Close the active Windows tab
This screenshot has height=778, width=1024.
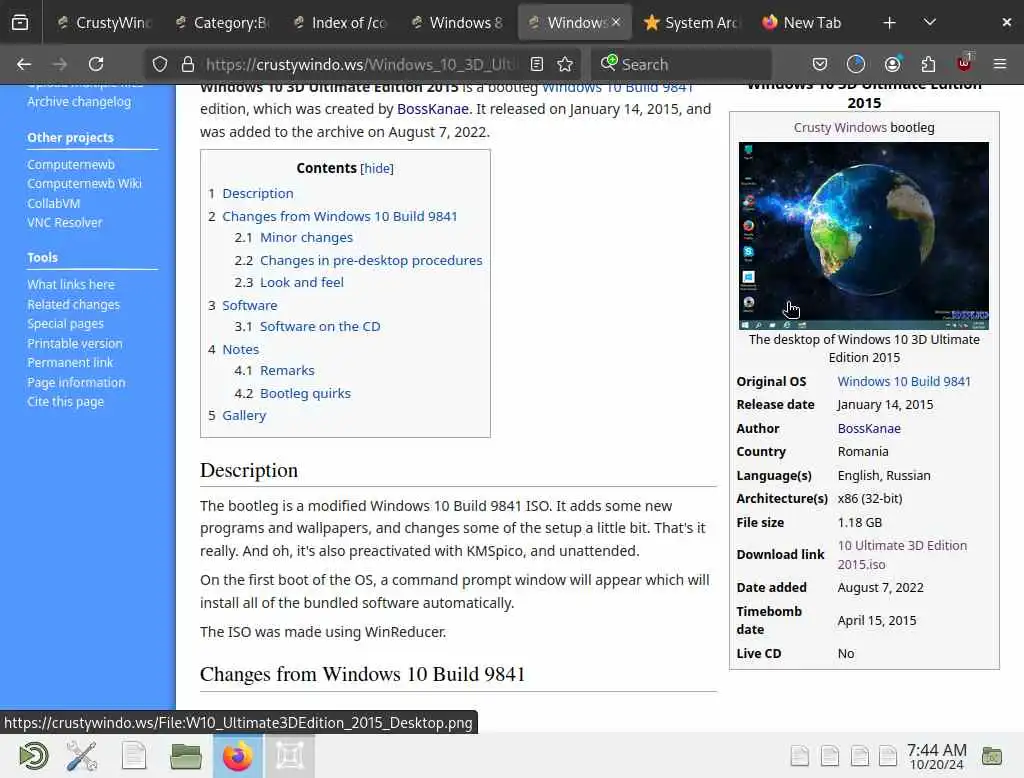pos(616,23)
